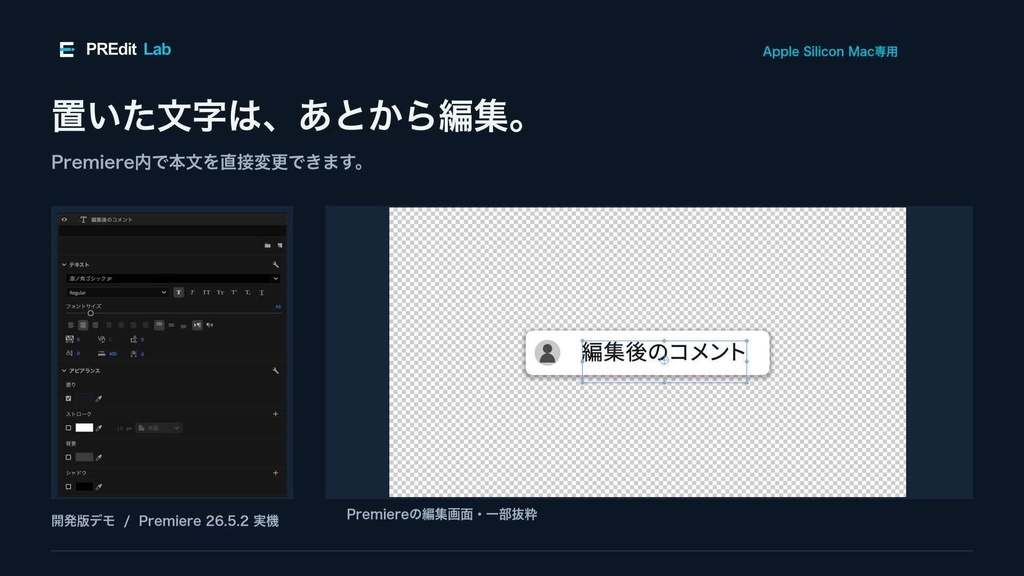Open the white stroke color swatch
Screen dimensions: 1024x576
pos(84,428)
